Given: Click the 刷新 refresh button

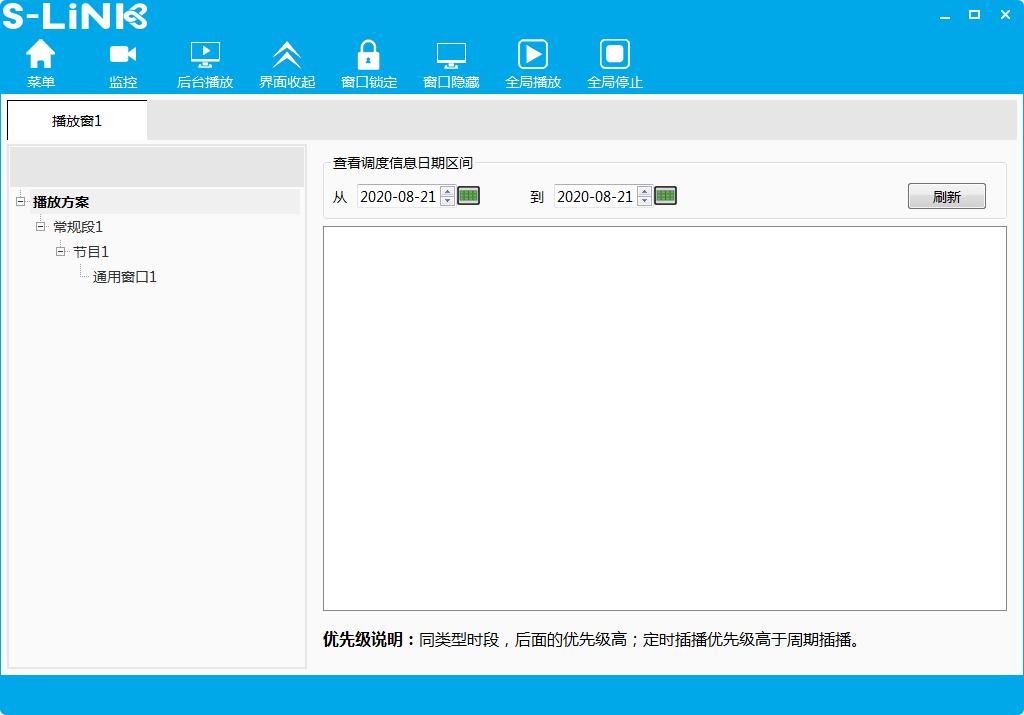Looking at the screenshot, I should [946, 196].
